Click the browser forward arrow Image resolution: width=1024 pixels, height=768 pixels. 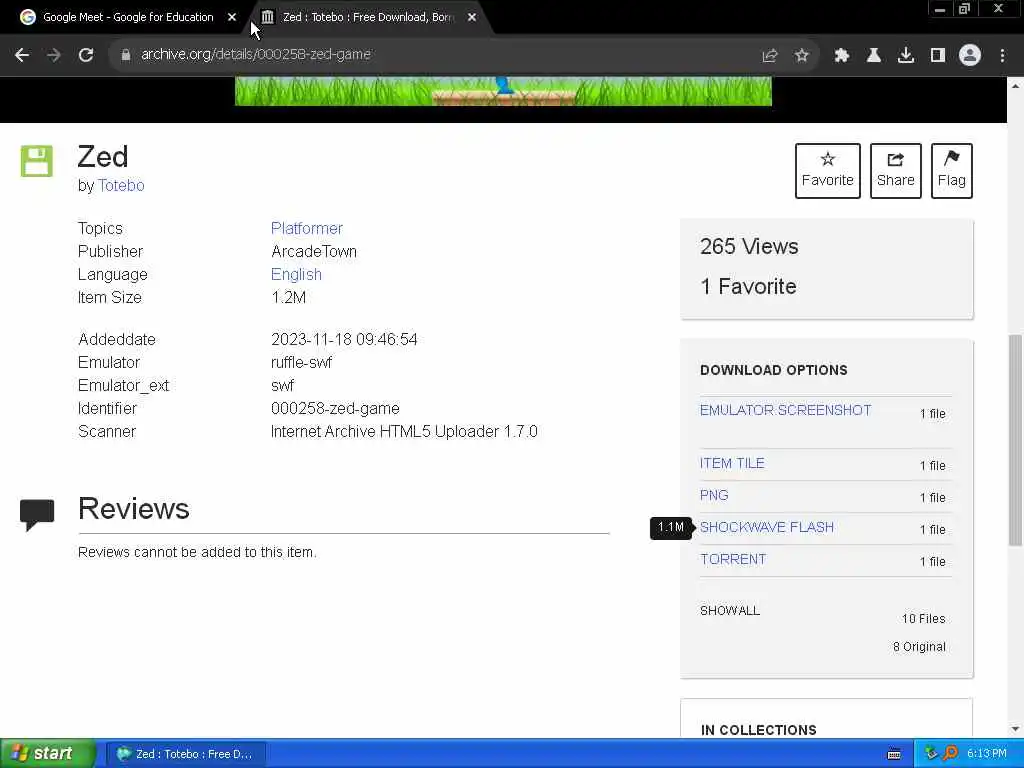coord(54,56)
